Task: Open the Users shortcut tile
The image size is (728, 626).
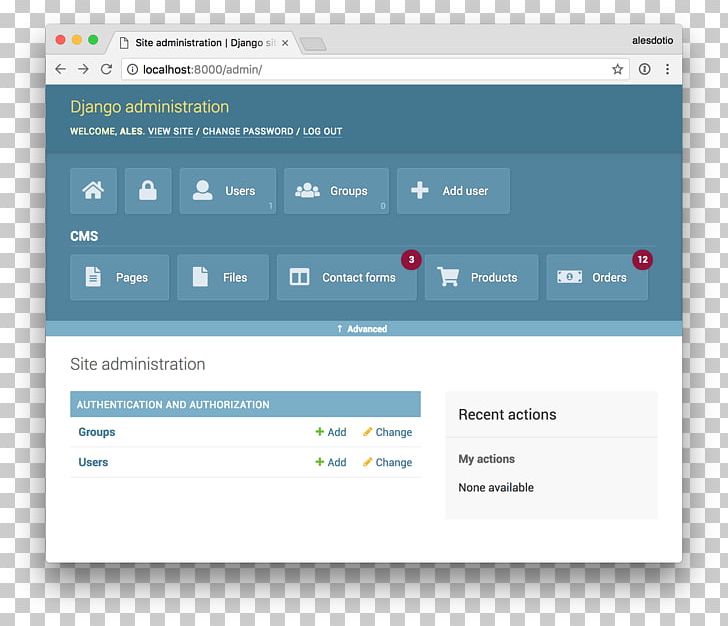Action: [228, 191]
